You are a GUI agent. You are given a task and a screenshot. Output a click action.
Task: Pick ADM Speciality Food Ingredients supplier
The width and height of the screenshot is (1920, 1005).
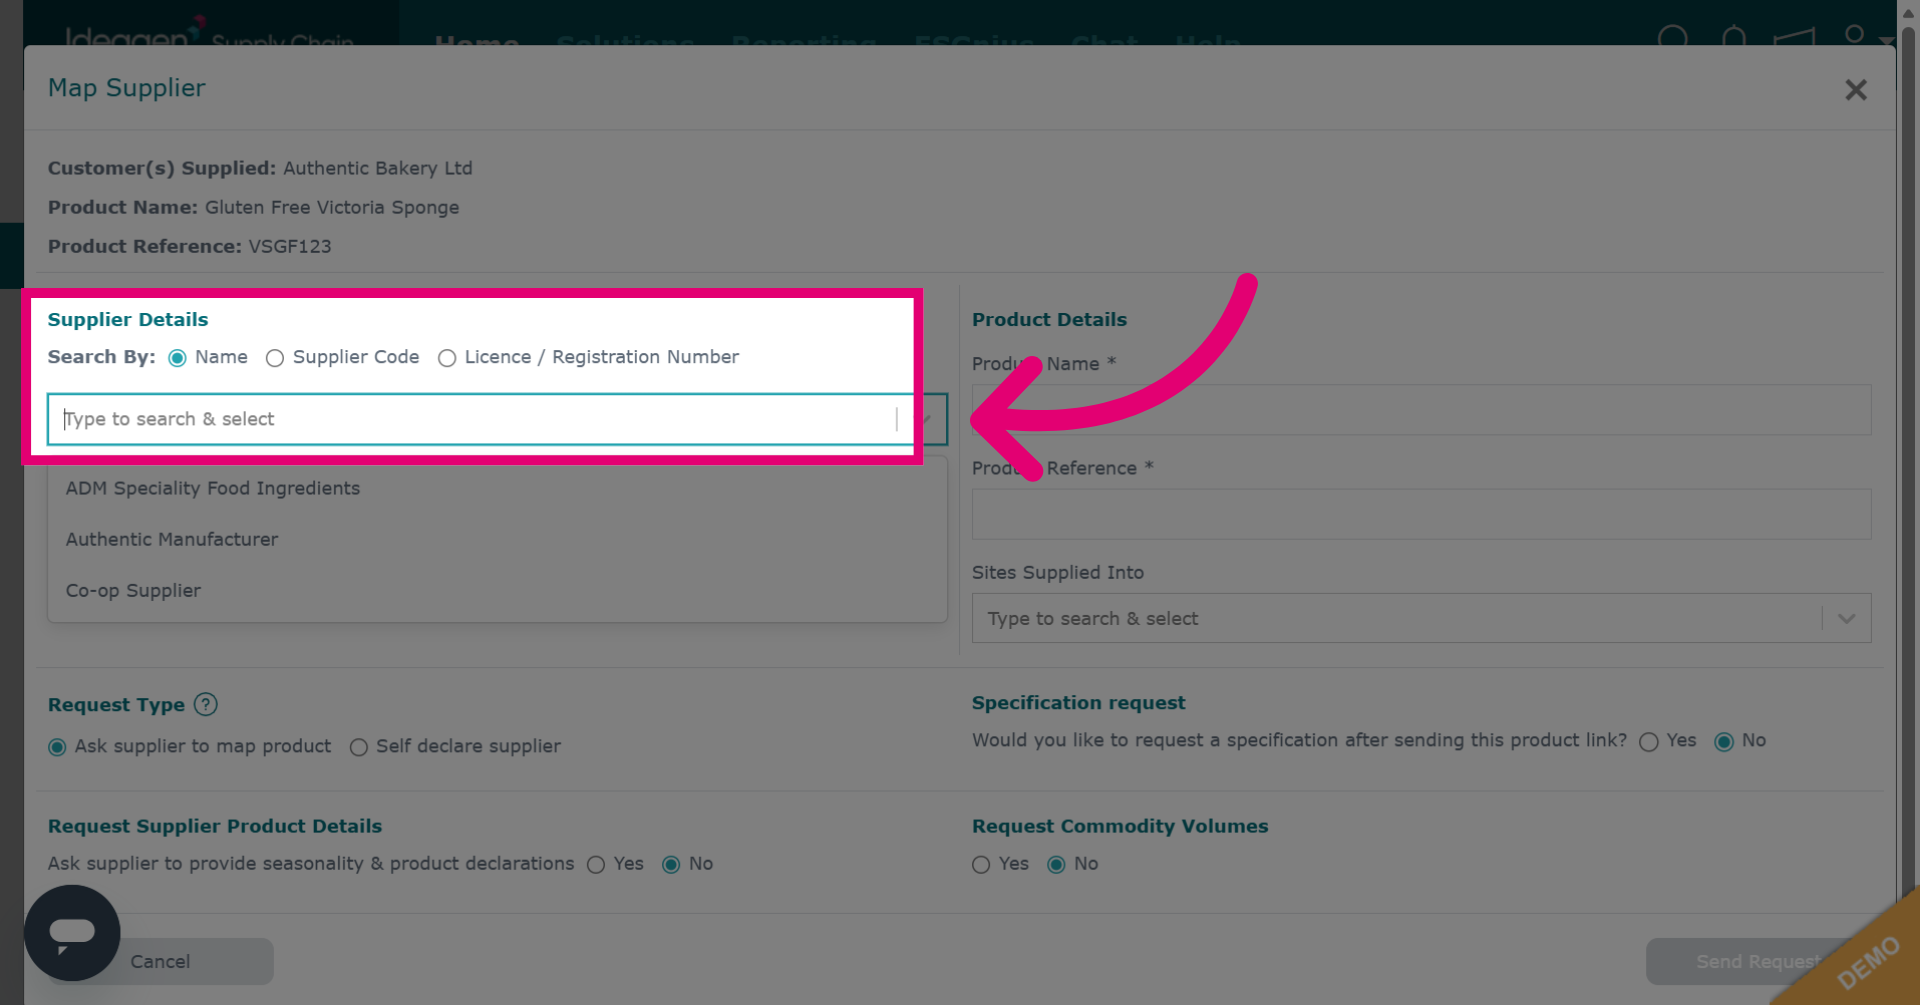tap(497, 488)
